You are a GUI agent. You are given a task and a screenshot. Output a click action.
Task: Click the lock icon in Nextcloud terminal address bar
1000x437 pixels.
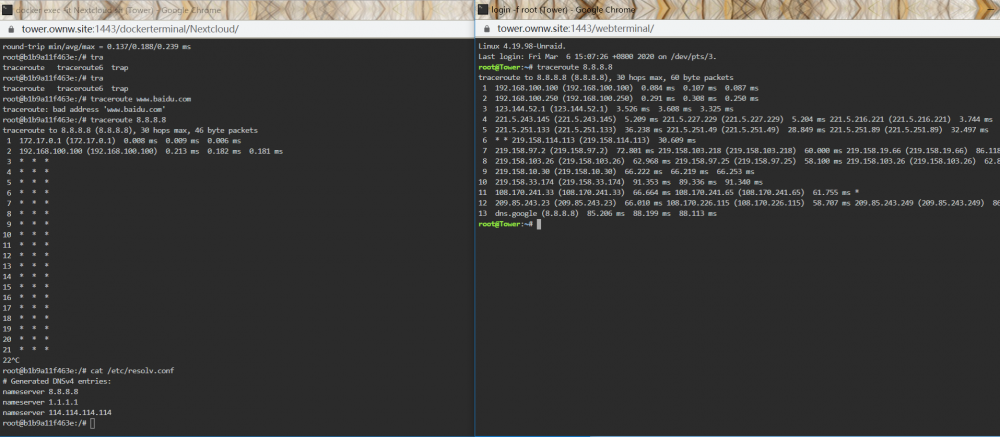coord(10,29)
